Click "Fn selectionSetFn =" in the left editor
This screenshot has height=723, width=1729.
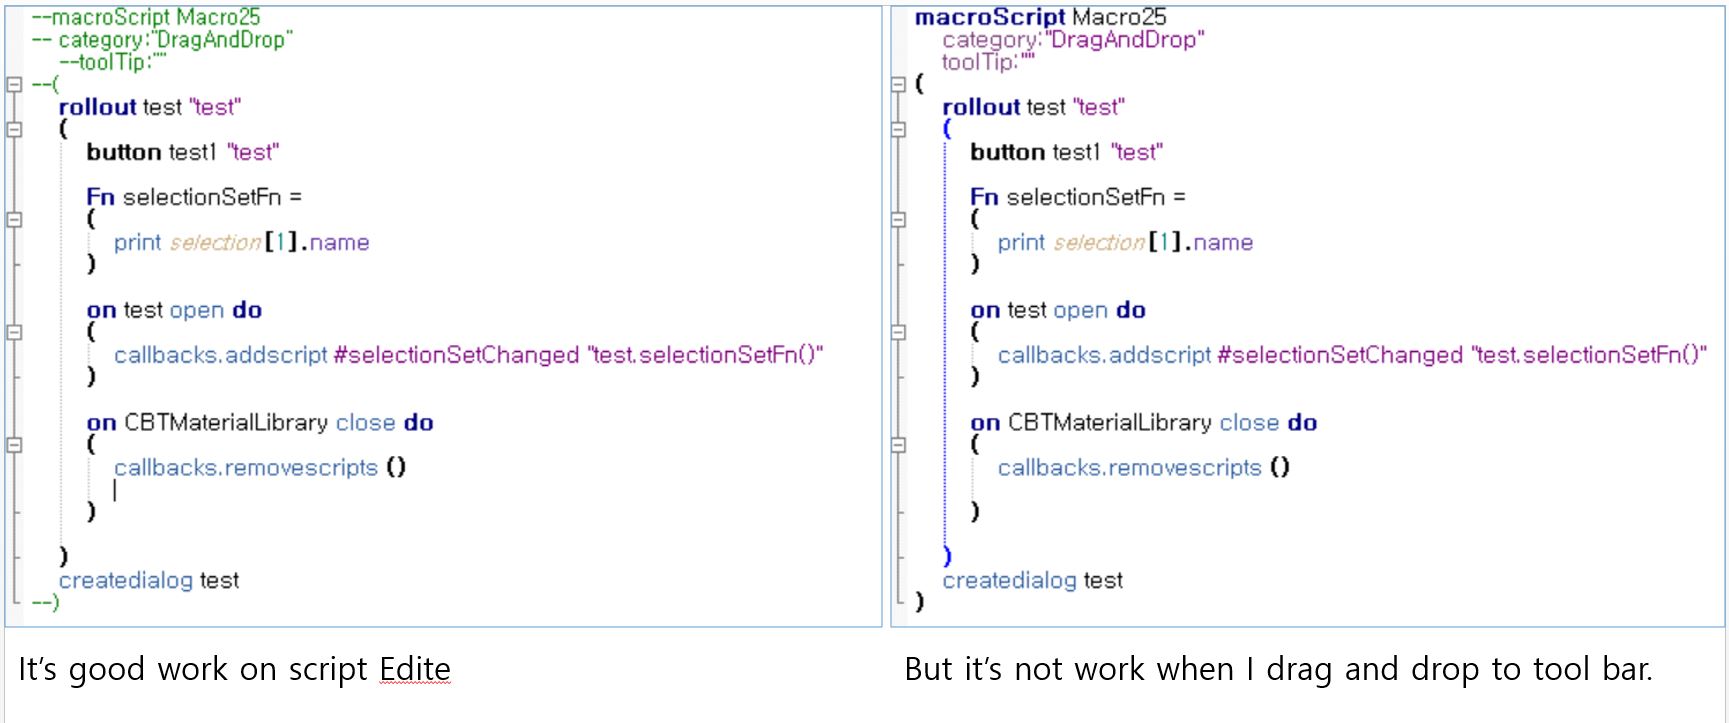(x=194, y=197)
